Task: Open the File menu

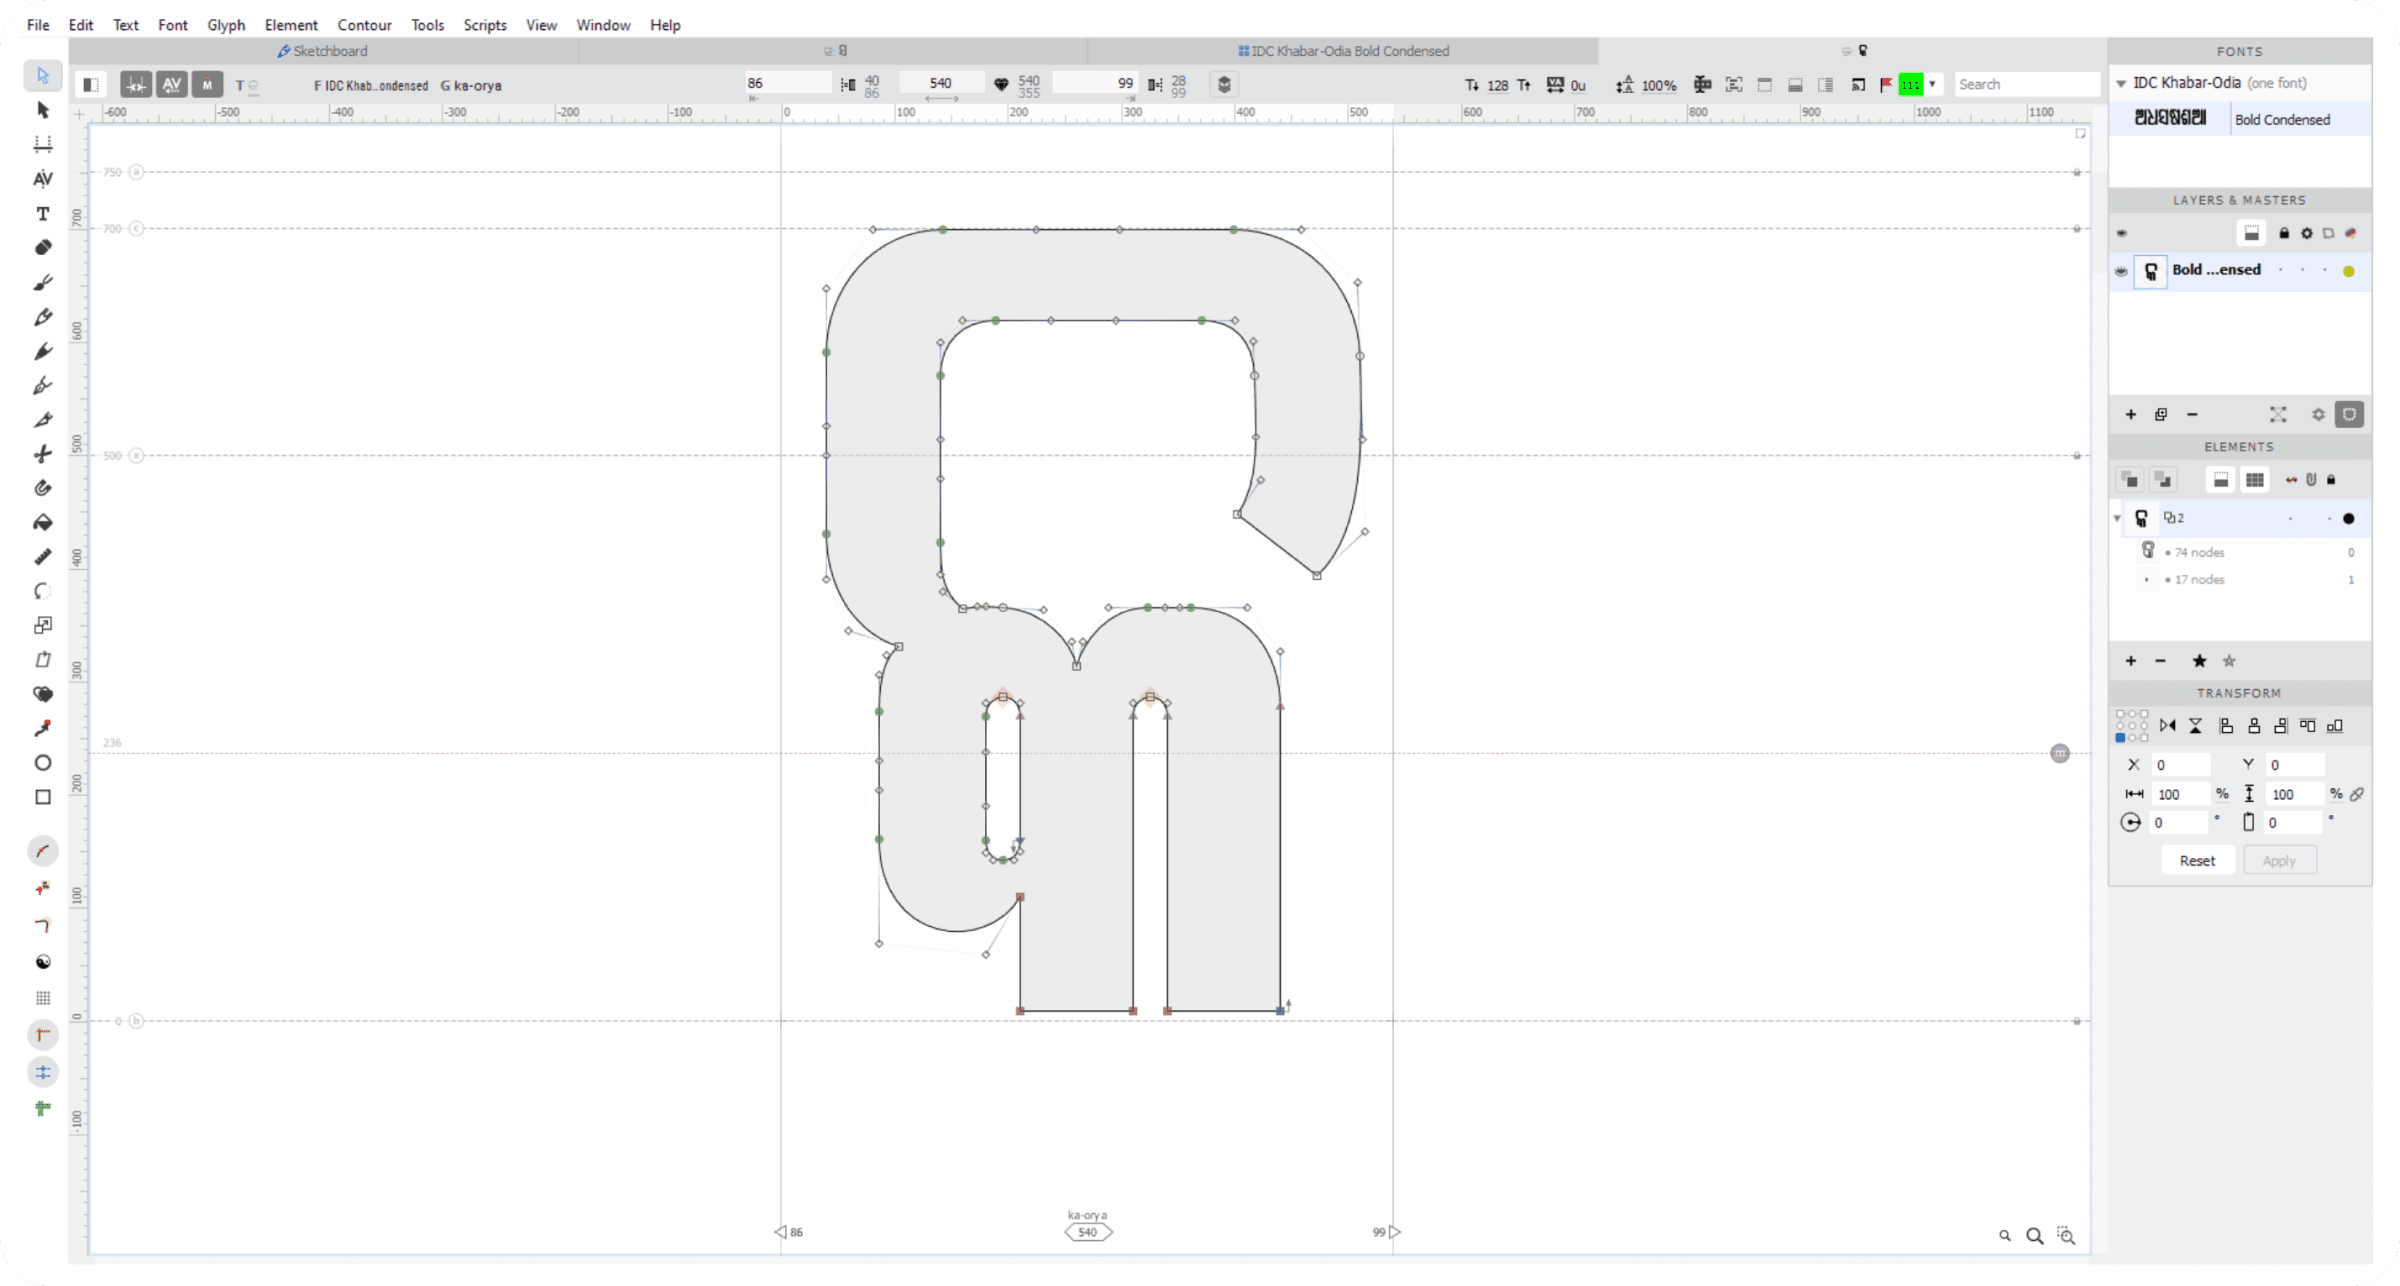Action: [38, 25]
